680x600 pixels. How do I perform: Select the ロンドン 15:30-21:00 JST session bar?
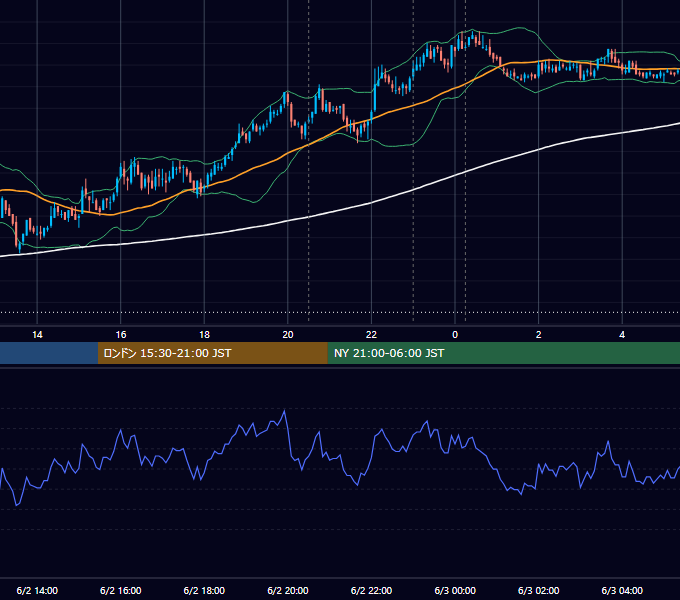pyautogui.click(x=212, y=353)
